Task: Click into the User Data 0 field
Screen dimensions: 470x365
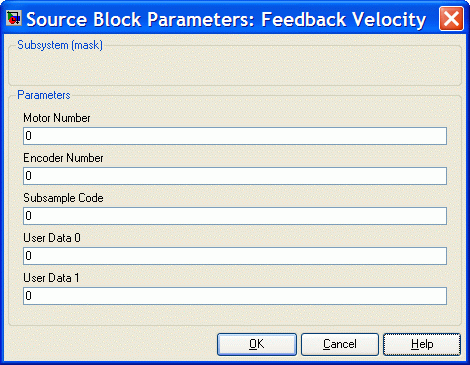Action: point(235,256)
